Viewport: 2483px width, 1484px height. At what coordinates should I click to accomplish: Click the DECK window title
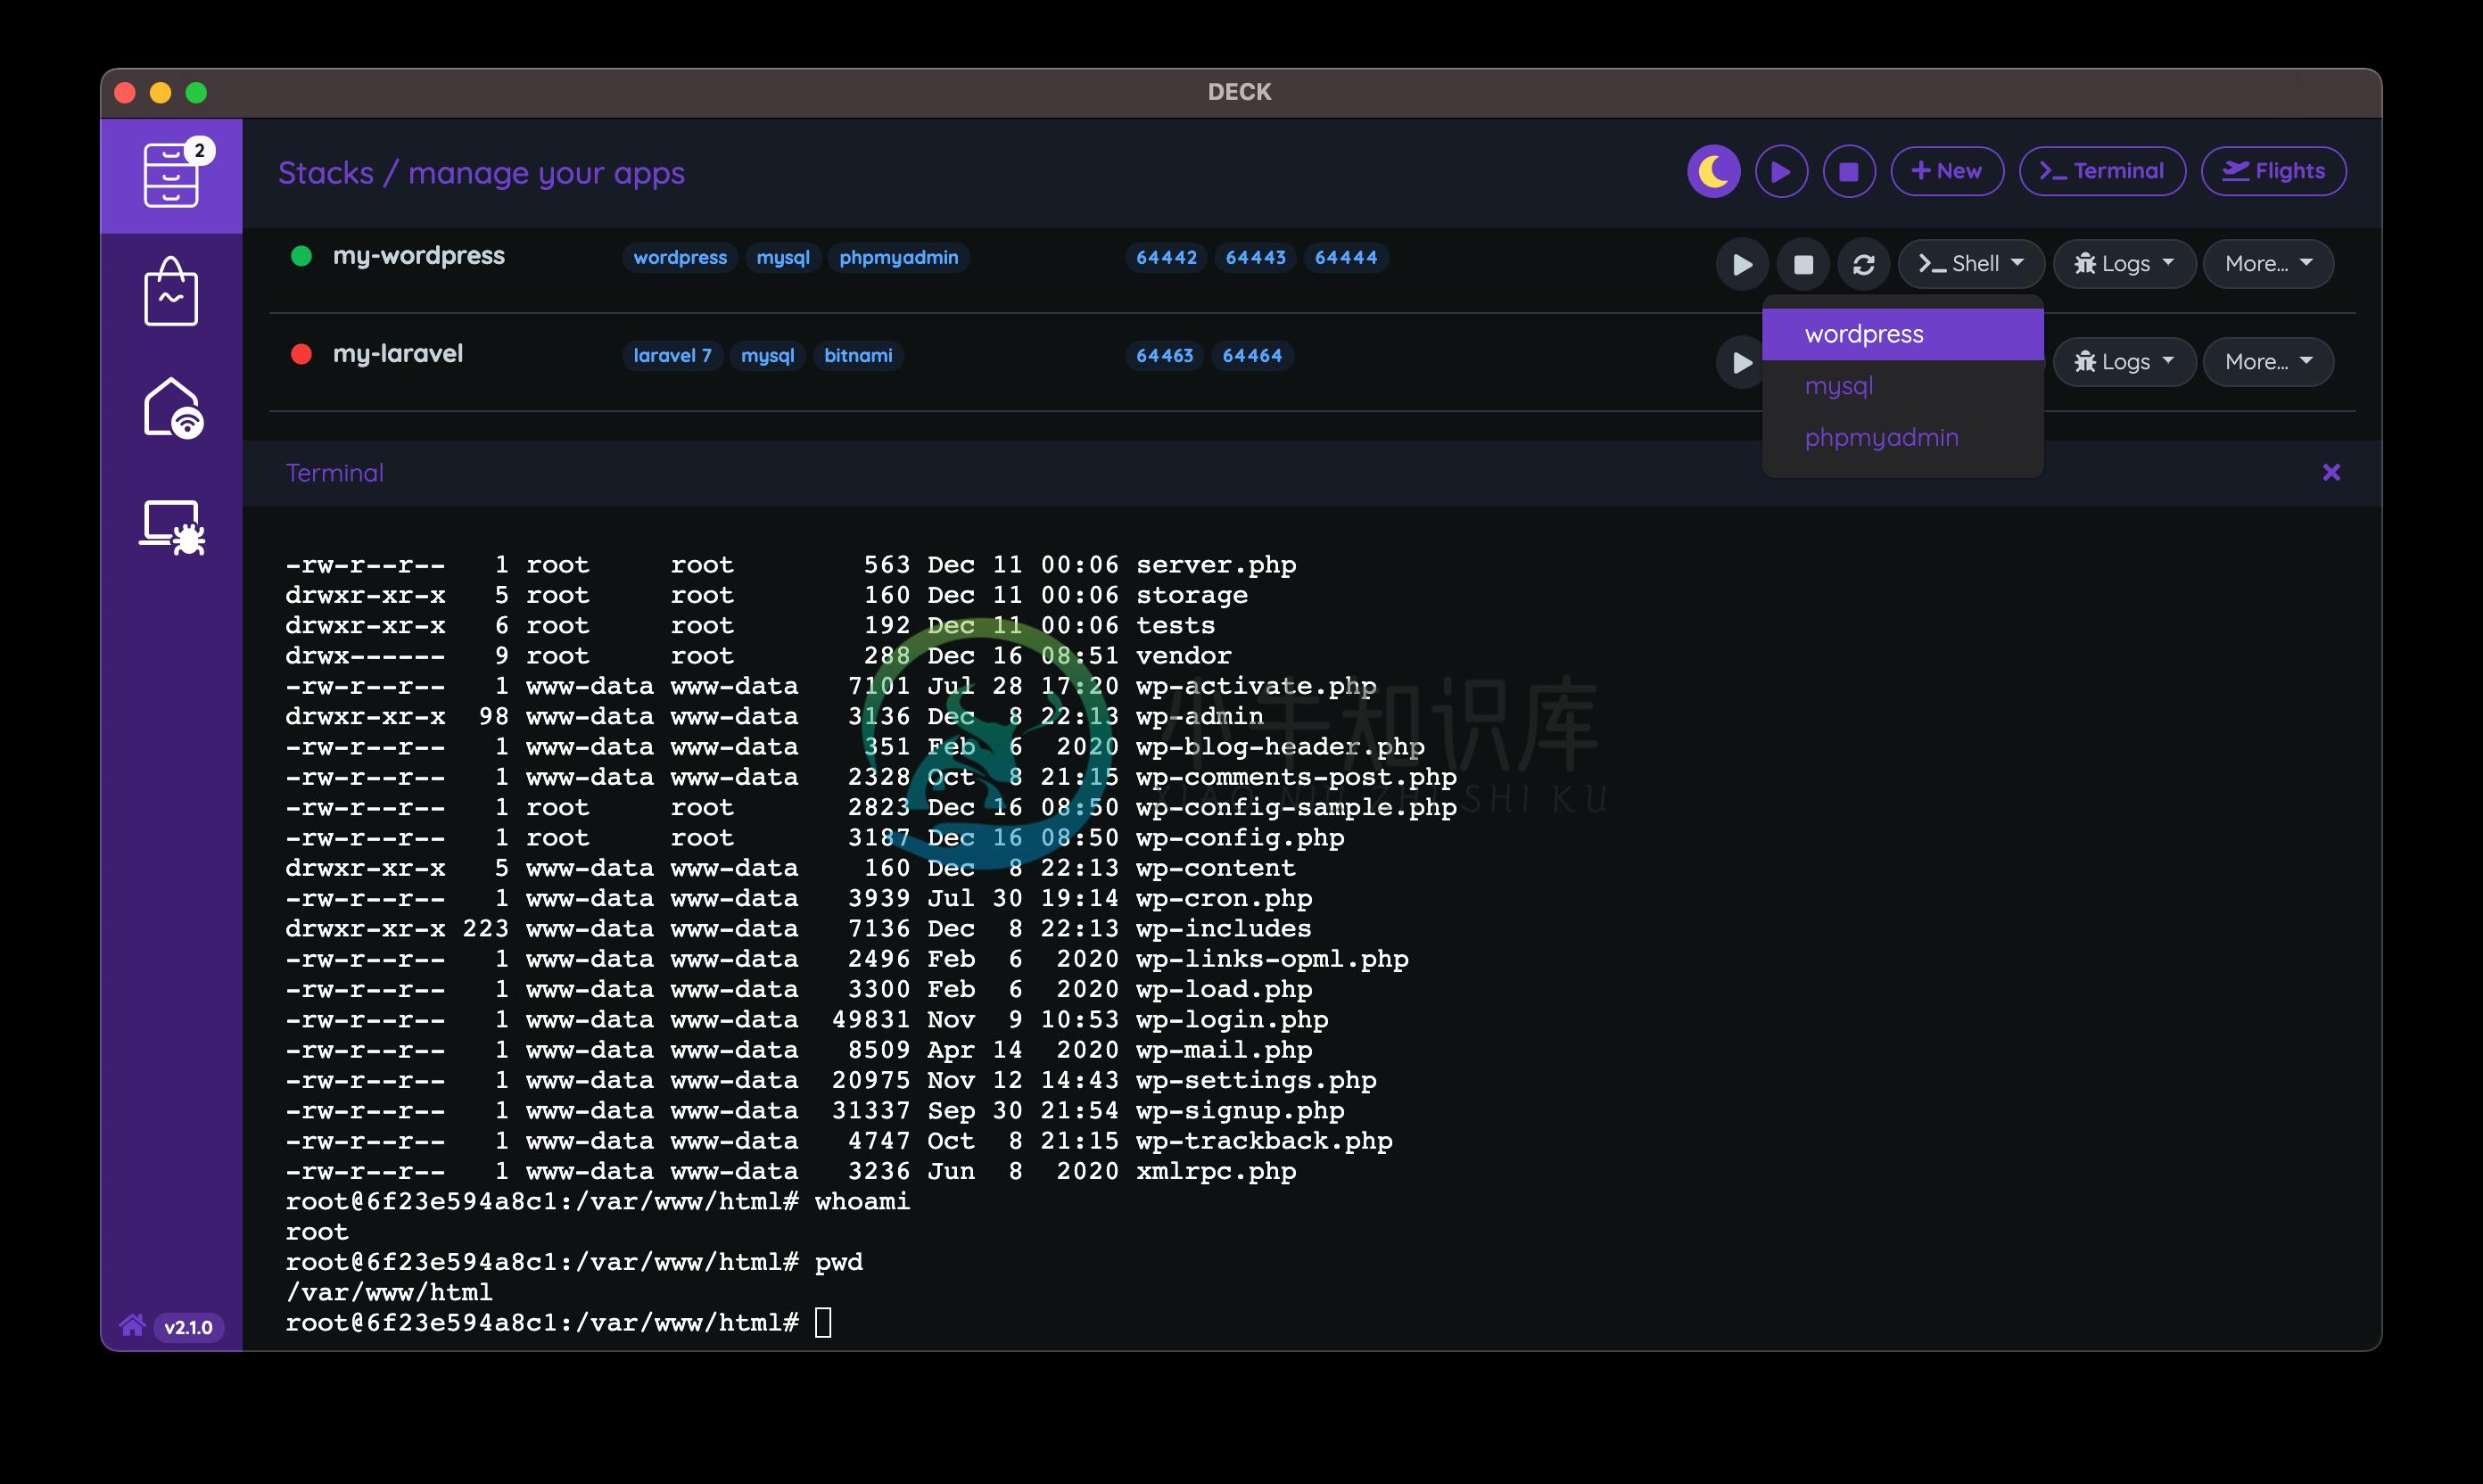coord(1239,92)
